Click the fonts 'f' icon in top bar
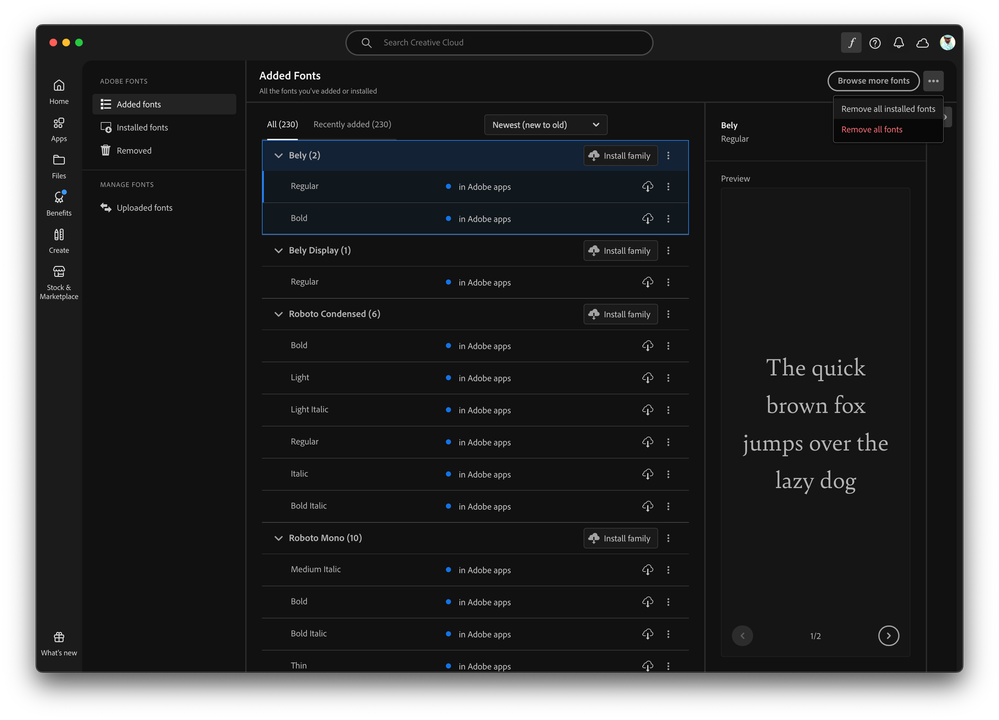 pos(851,43)
